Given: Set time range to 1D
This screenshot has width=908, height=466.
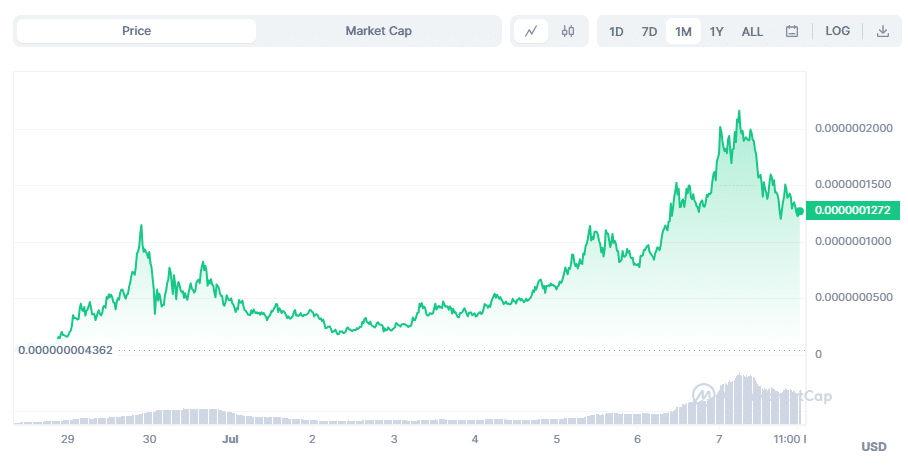Looking at the screenshot, I should tap(616, 31).
